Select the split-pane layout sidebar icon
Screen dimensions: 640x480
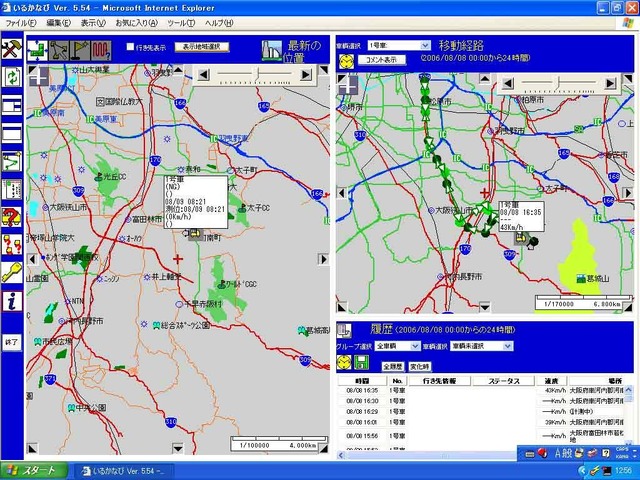[12, 105]
